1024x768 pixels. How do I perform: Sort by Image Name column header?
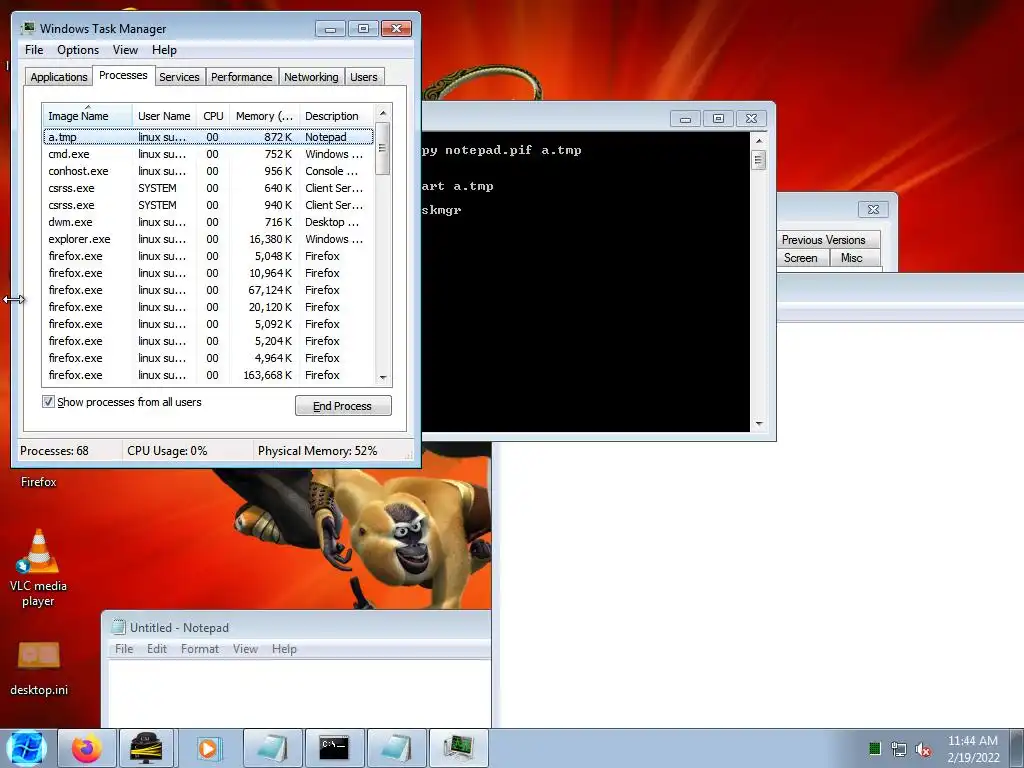tap(87, 116)
